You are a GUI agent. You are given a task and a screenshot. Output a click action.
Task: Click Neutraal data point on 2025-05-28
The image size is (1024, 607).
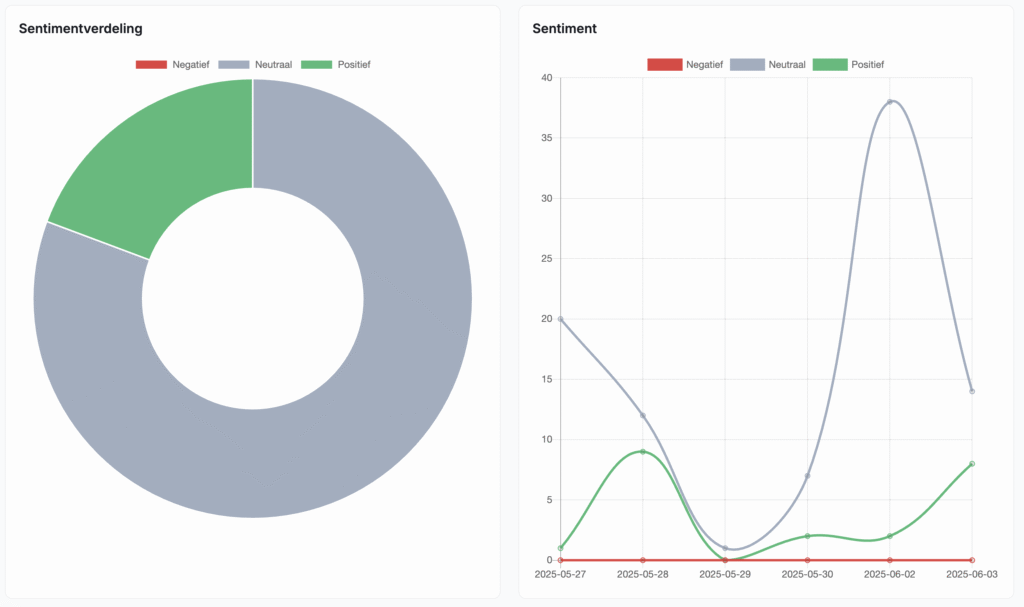(643, 415)
